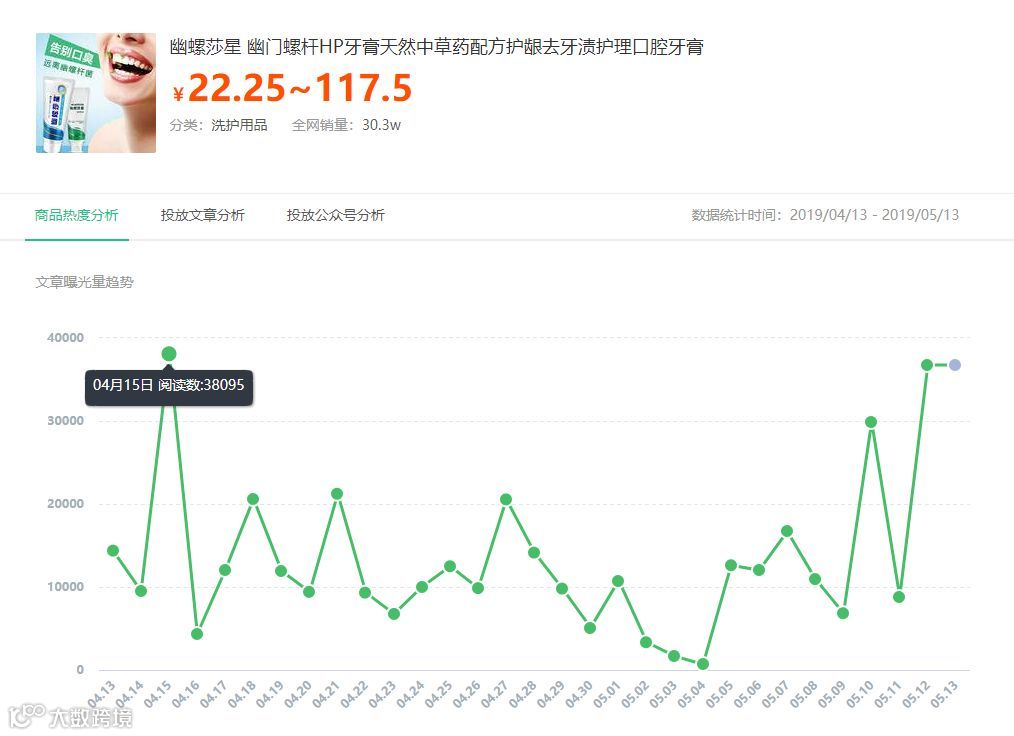This screenshot has height=736, width=1014.
Task: Click the 04.17 data point
Action: point(225,570)
